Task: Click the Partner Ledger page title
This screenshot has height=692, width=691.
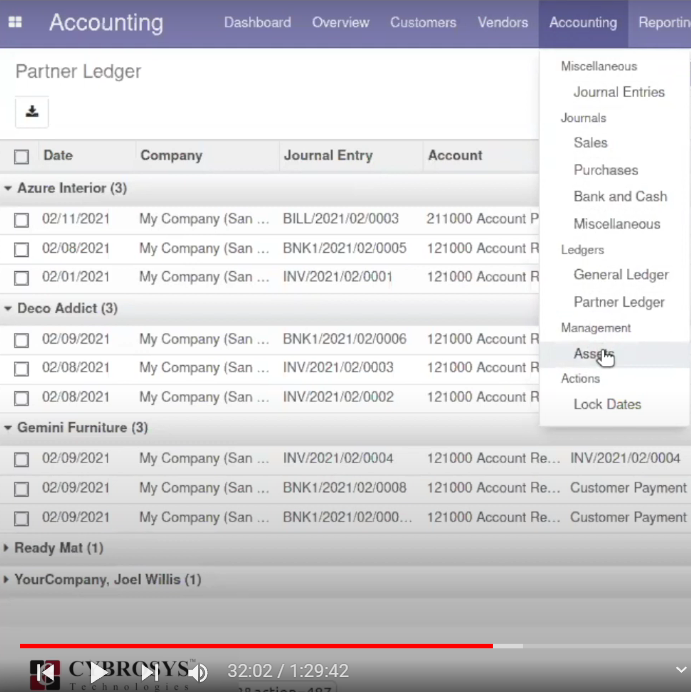Action: [79, 71]
